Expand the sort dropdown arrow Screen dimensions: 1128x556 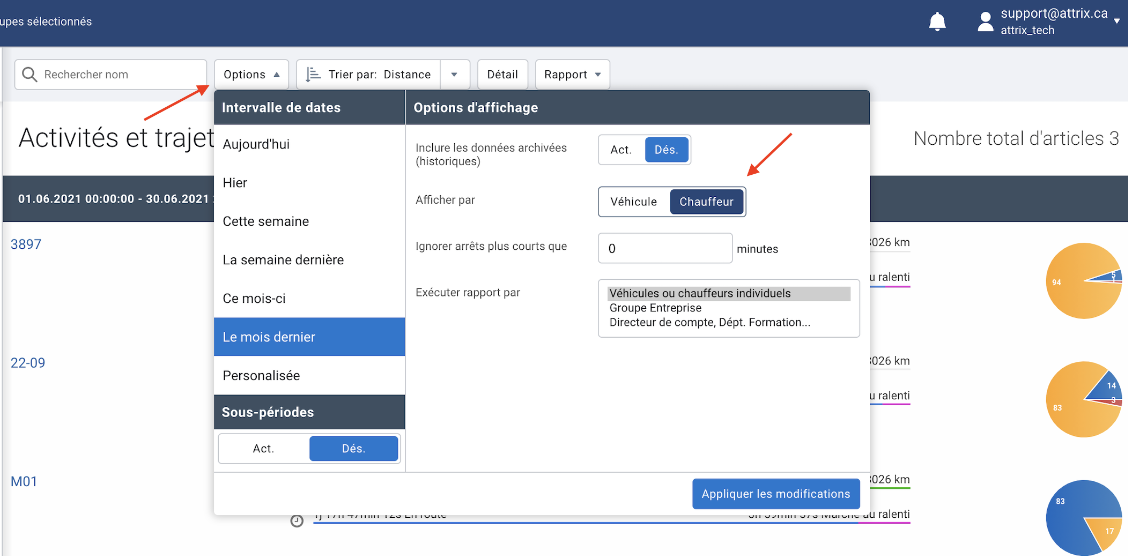455,74
